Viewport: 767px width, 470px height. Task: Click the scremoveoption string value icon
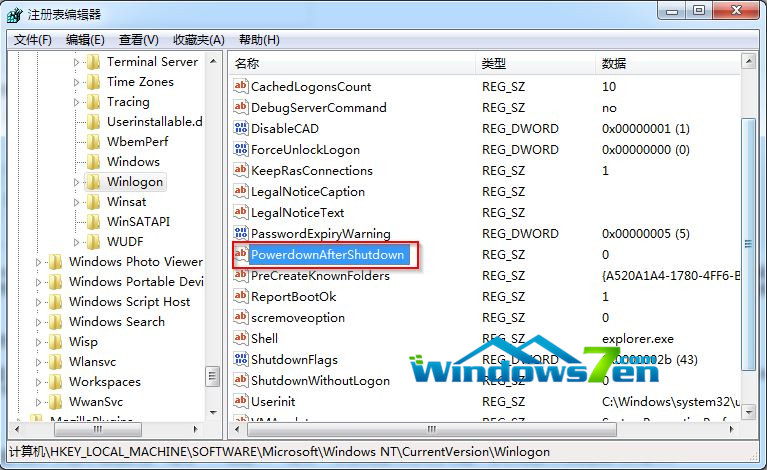(x=241, y=318)
